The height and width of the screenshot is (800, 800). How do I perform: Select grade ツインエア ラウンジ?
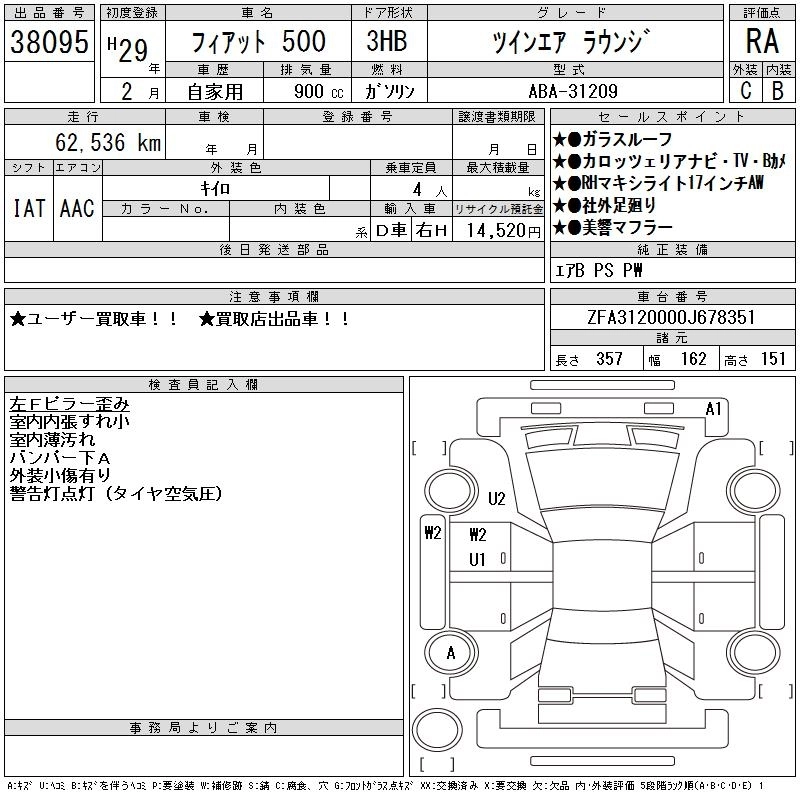click(571, 42)
